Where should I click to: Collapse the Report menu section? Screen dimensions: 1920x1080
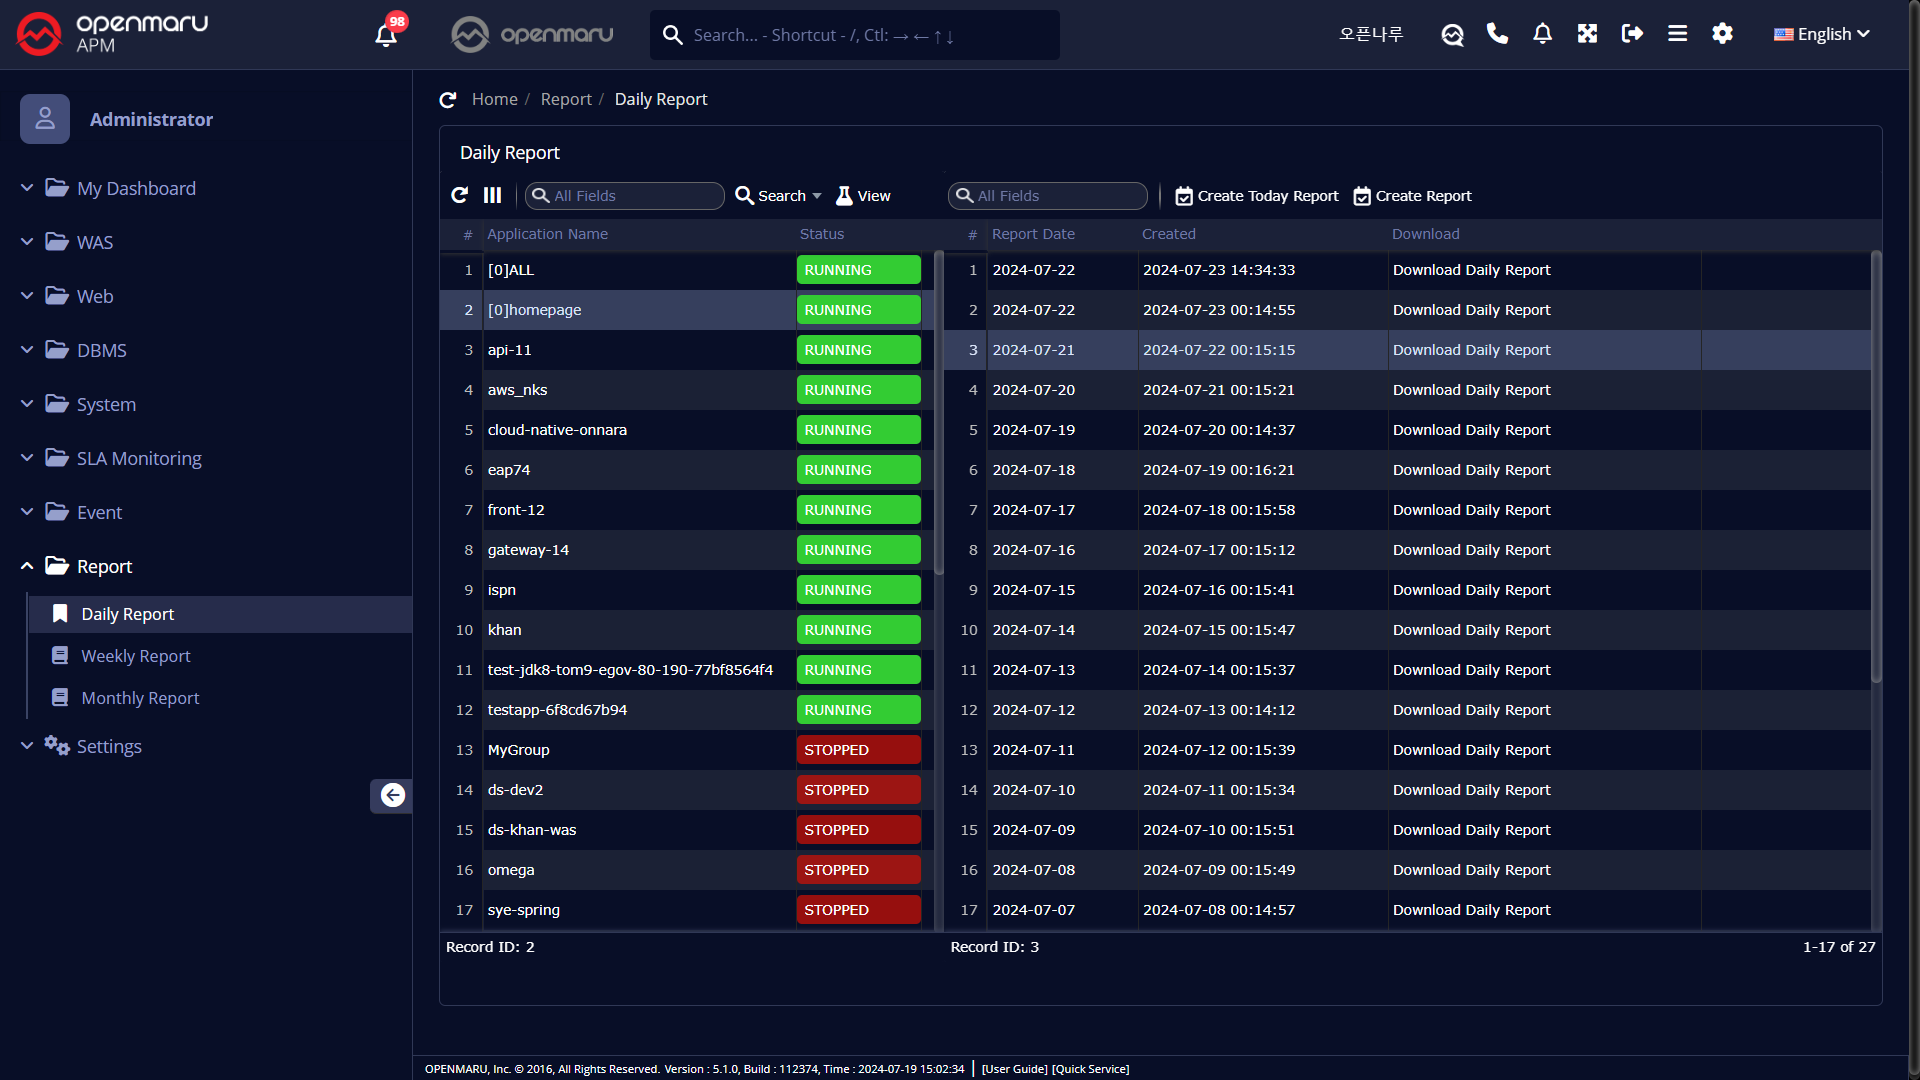pyautogui.click(x=104, y=566)
